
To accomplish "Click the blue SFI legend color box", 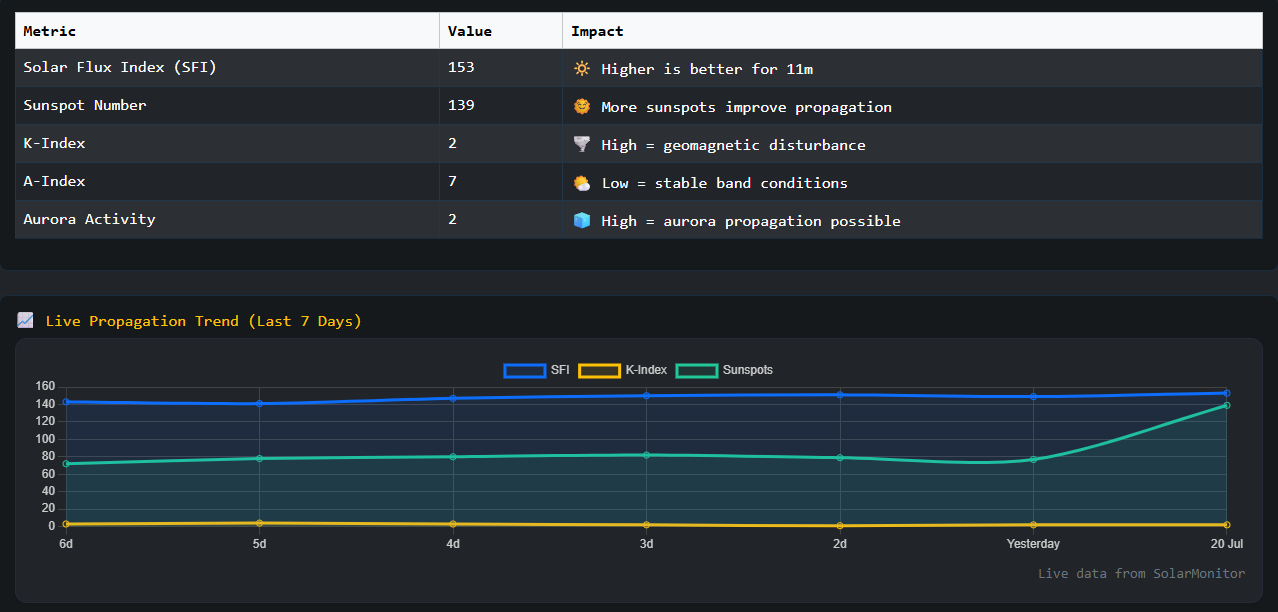I will [524, 370].
